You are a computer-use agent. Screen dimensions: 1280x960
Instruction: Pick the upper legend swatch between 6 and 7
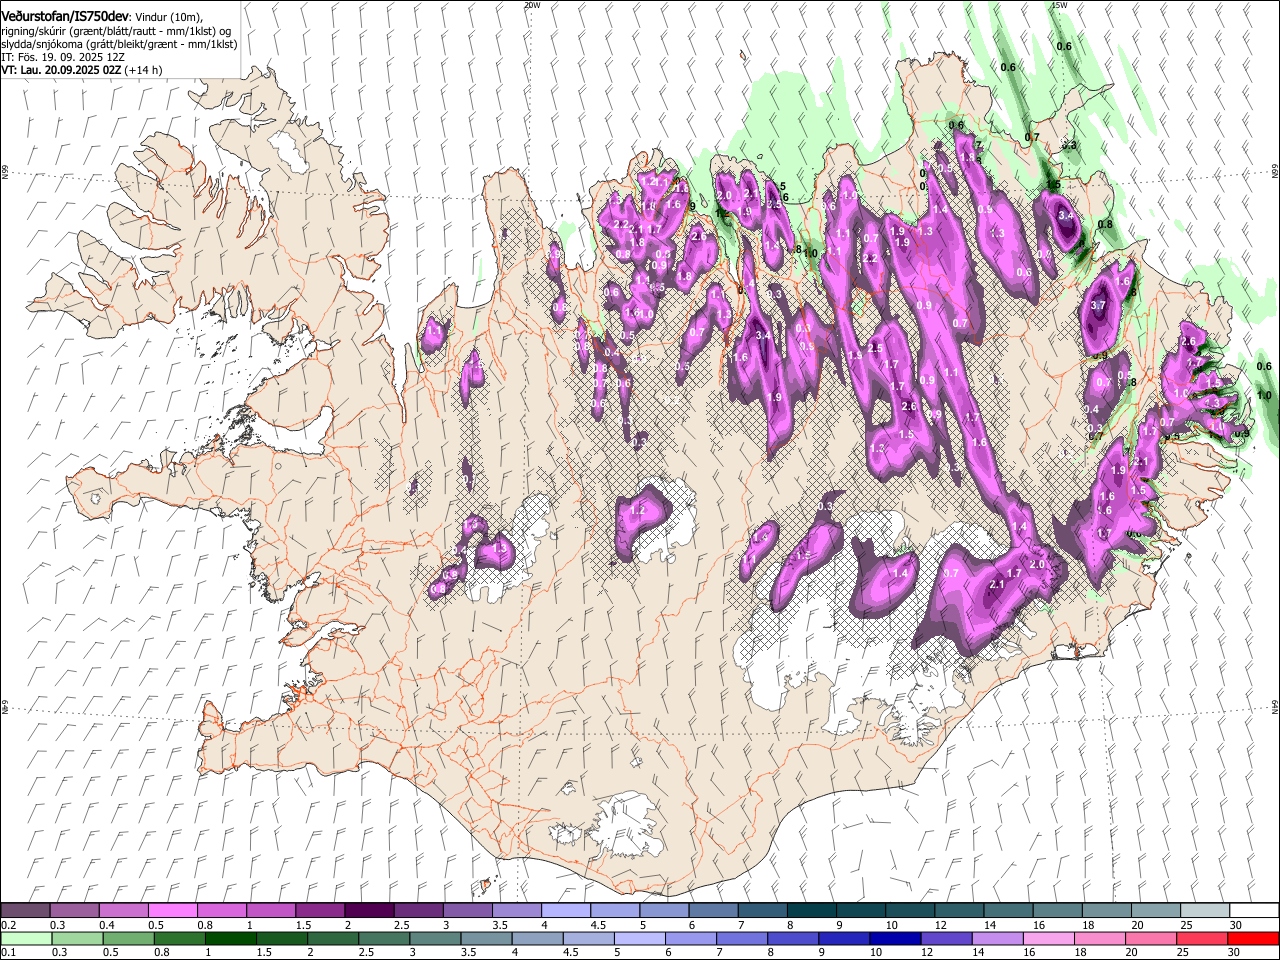pyautogui.click(x=713, y=910)
